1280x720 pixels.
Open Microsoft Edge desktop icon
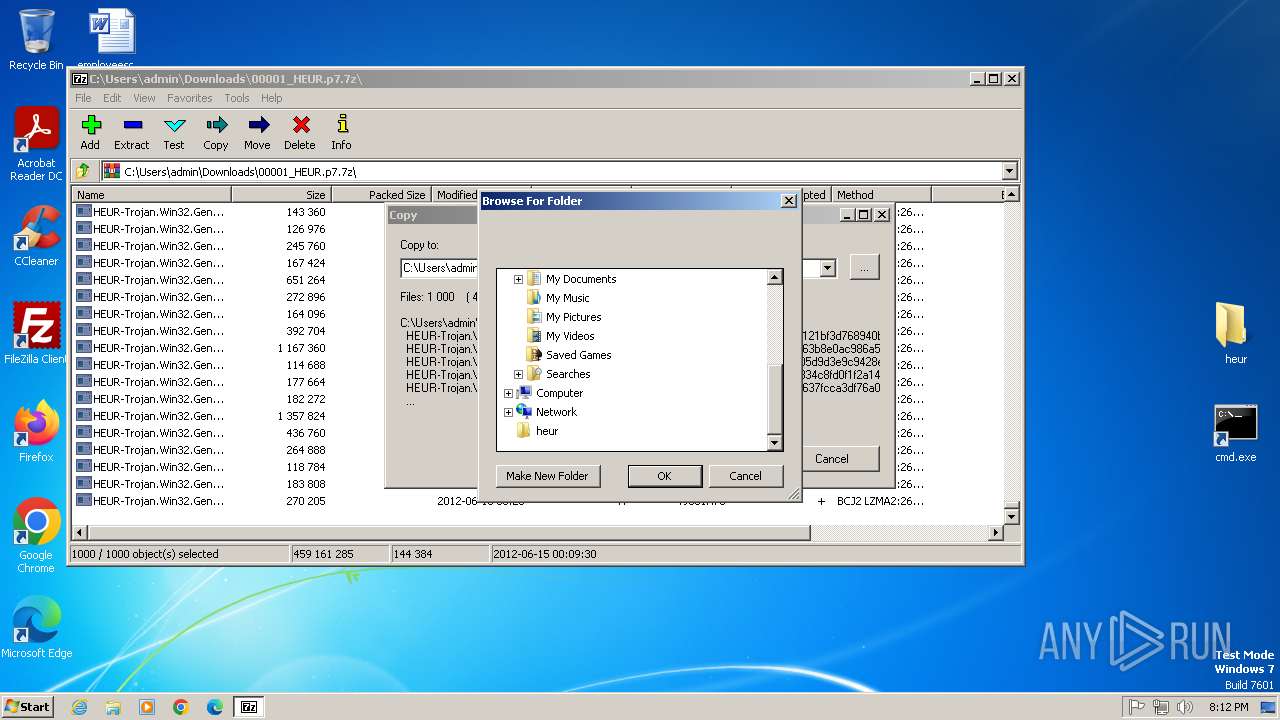click(x=36, y=628)
